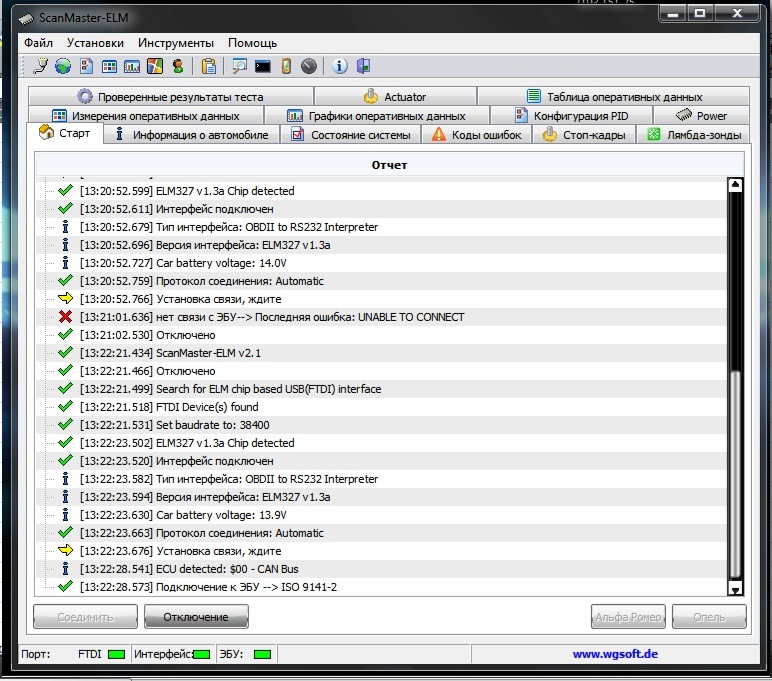Click the checklist document toolbar icon
The image size is (772, 681).
point(86,66)
